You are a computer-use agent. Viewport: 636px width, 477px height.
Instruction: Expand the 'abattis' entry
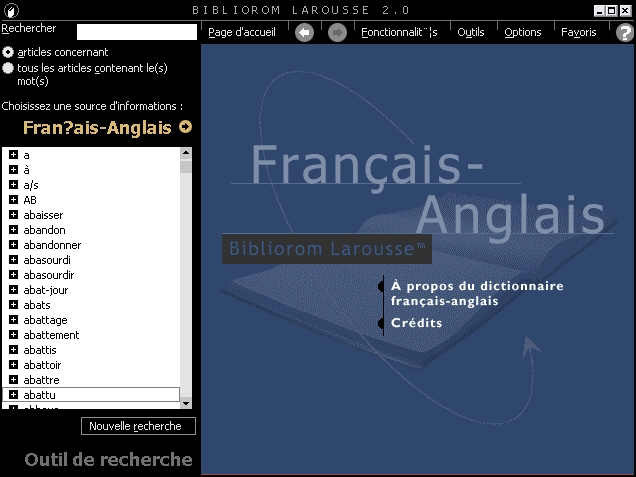coord(13,350)
